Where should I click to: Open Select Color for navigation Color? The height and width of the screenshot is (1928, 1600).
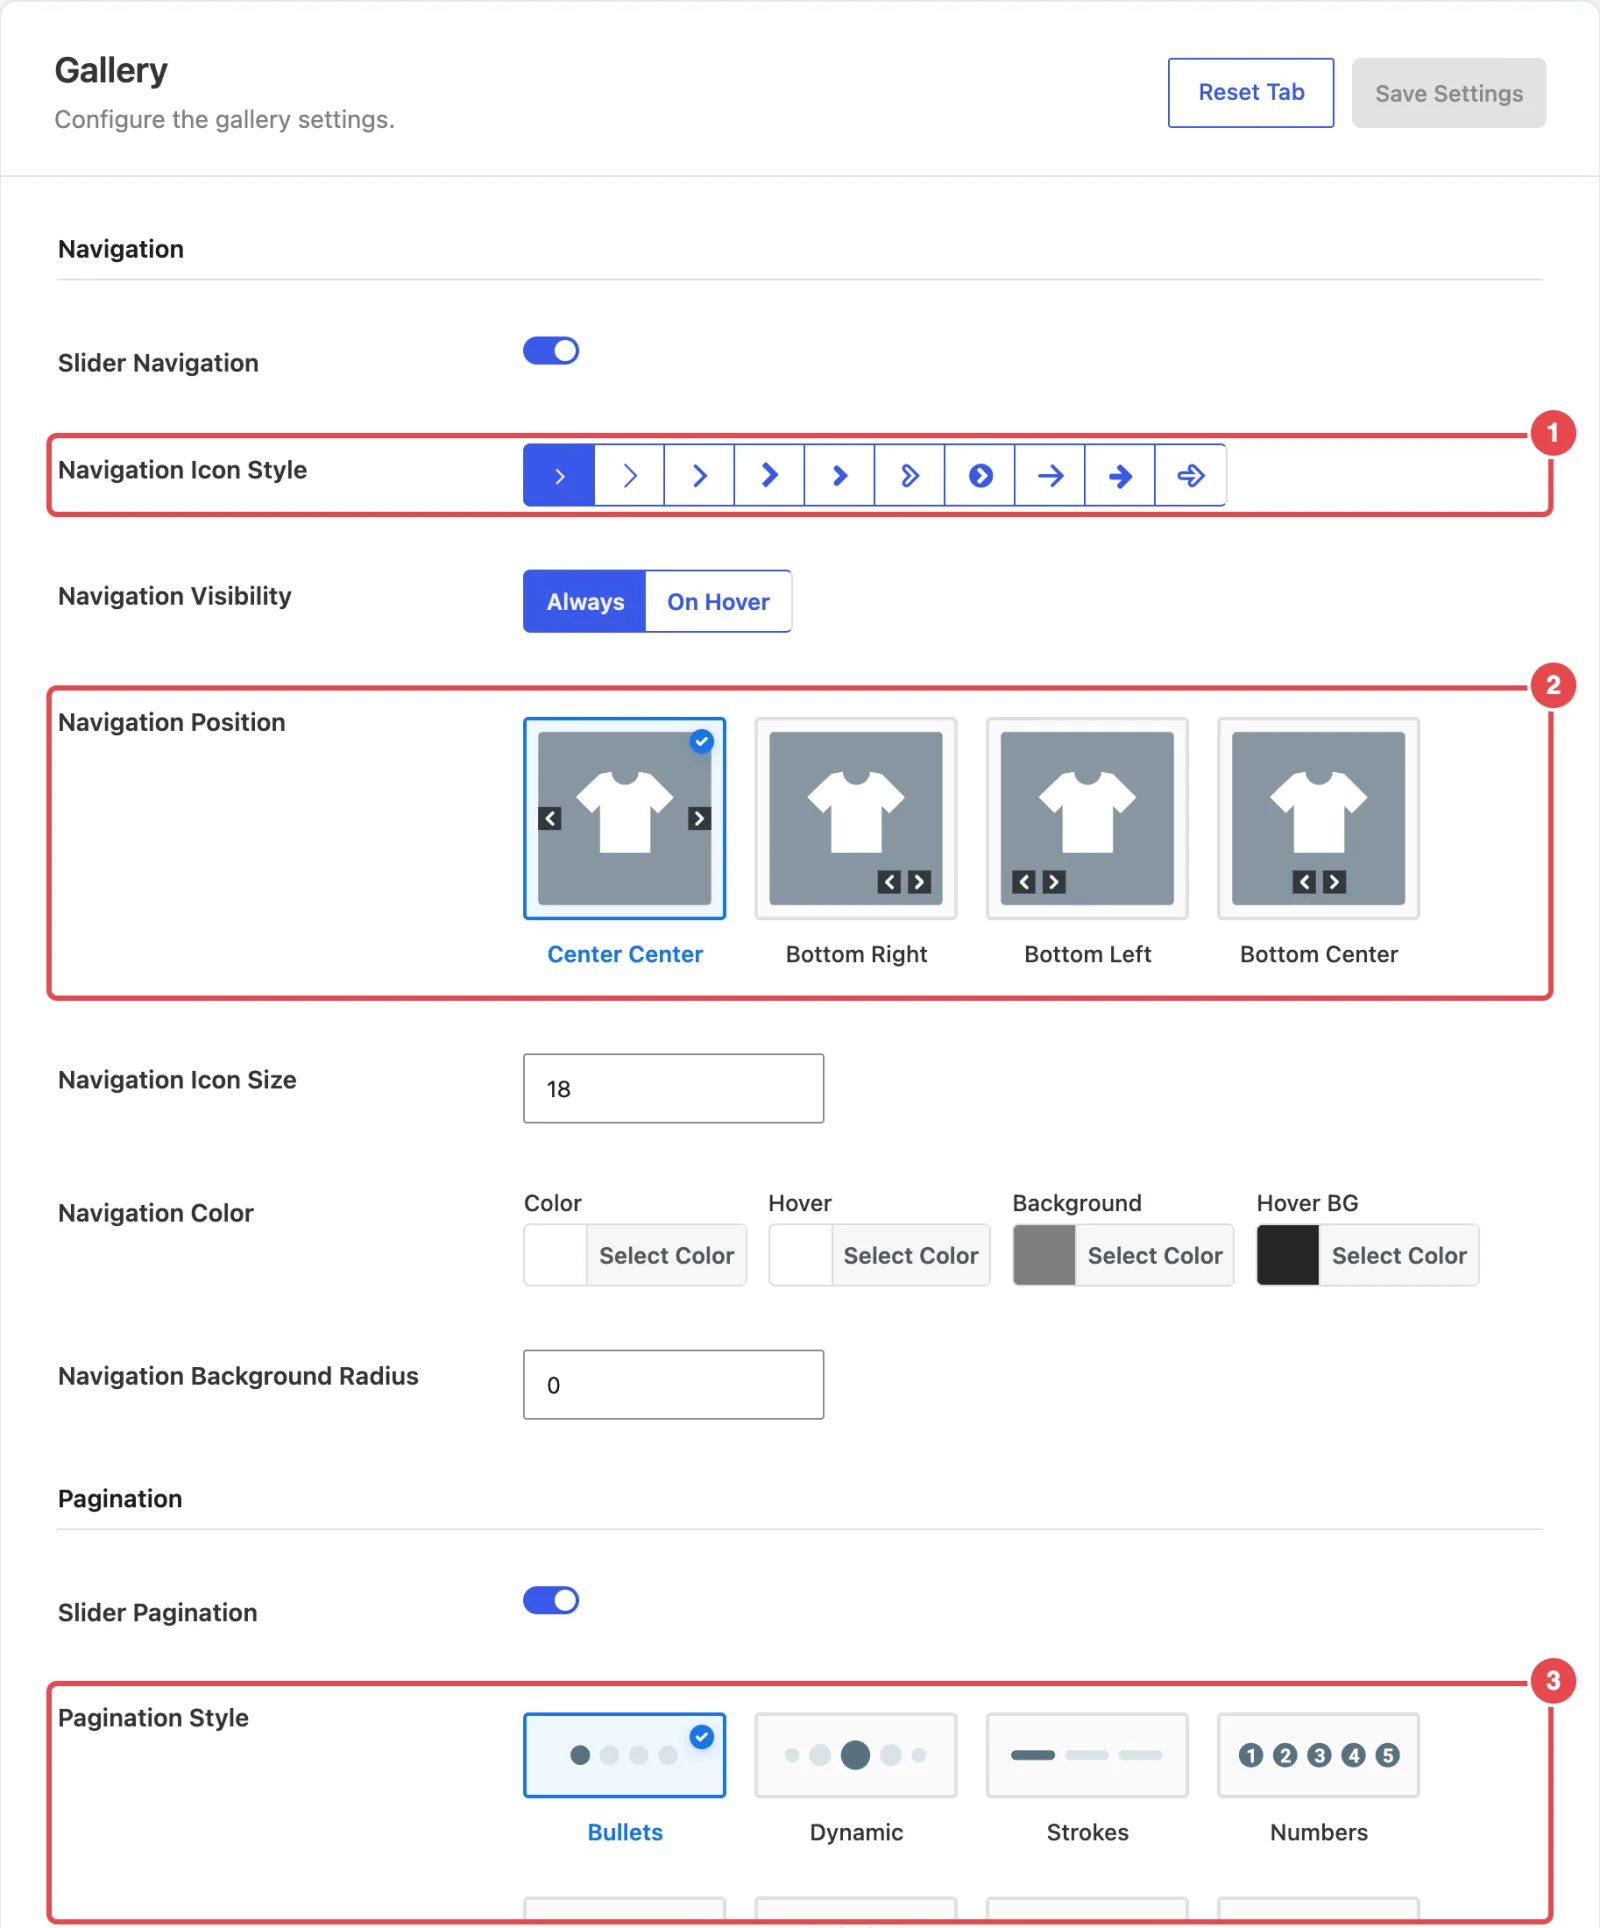tap(666, 1255)
